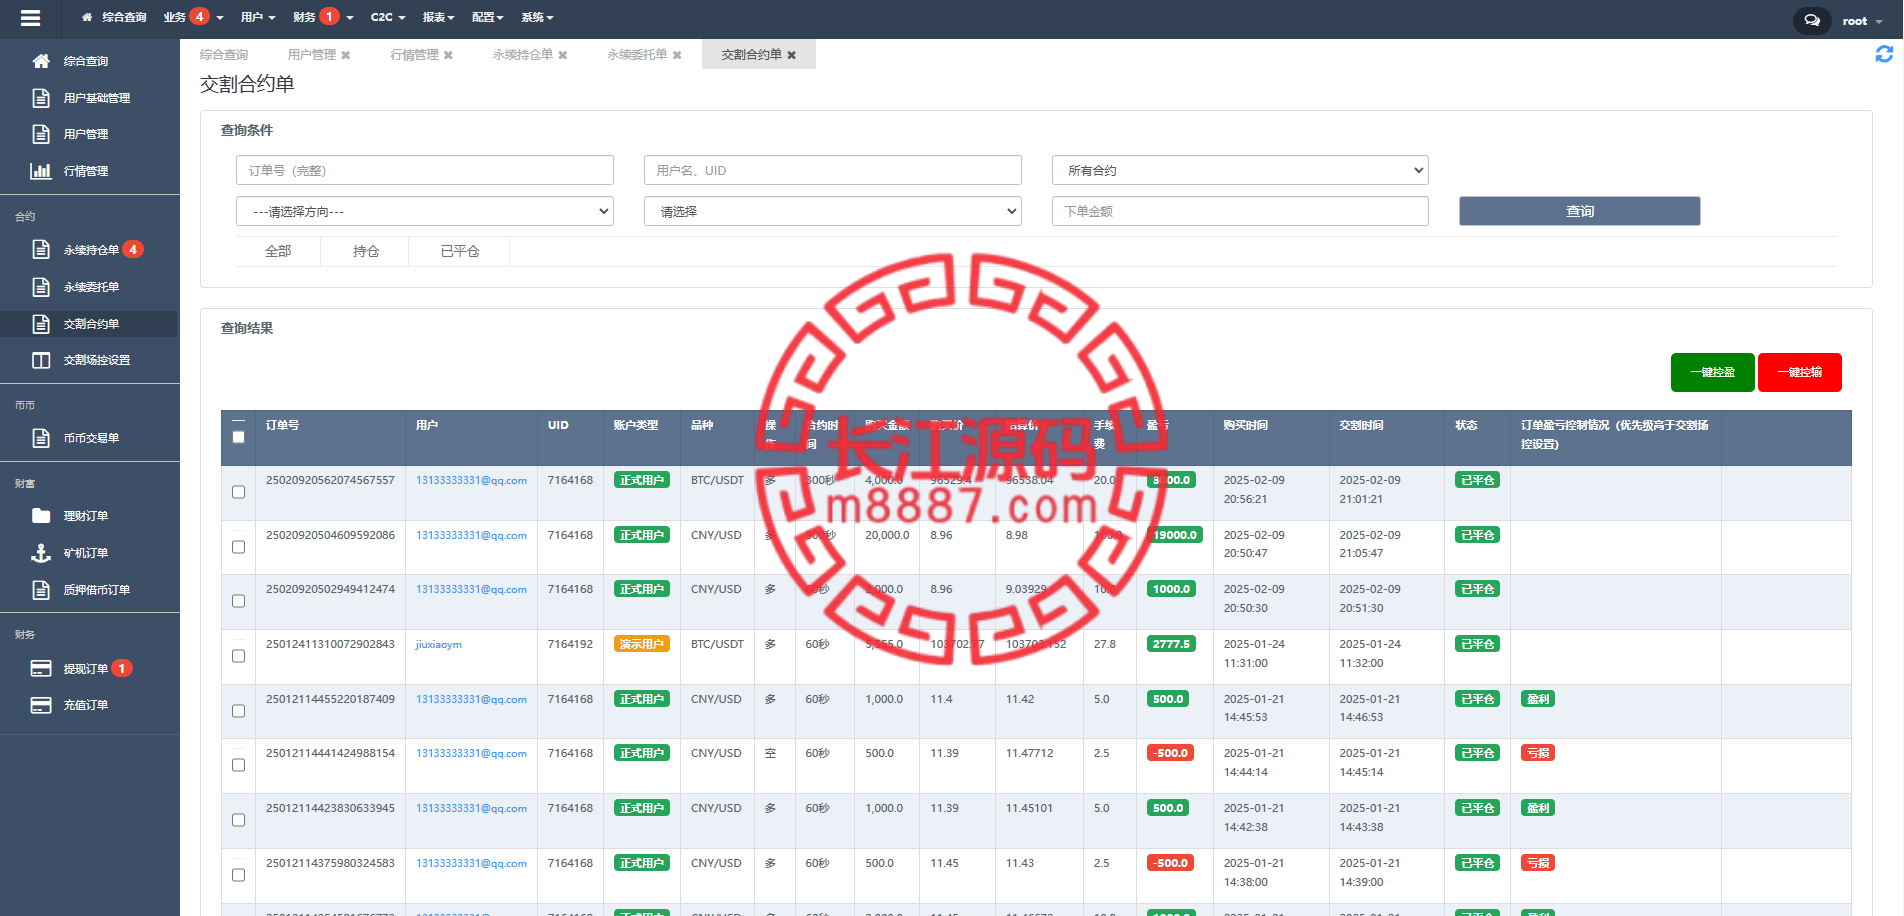1904x916 pixels.
Task: Click the folder icon for 理财订单
Action: click(x=41, y=516)
